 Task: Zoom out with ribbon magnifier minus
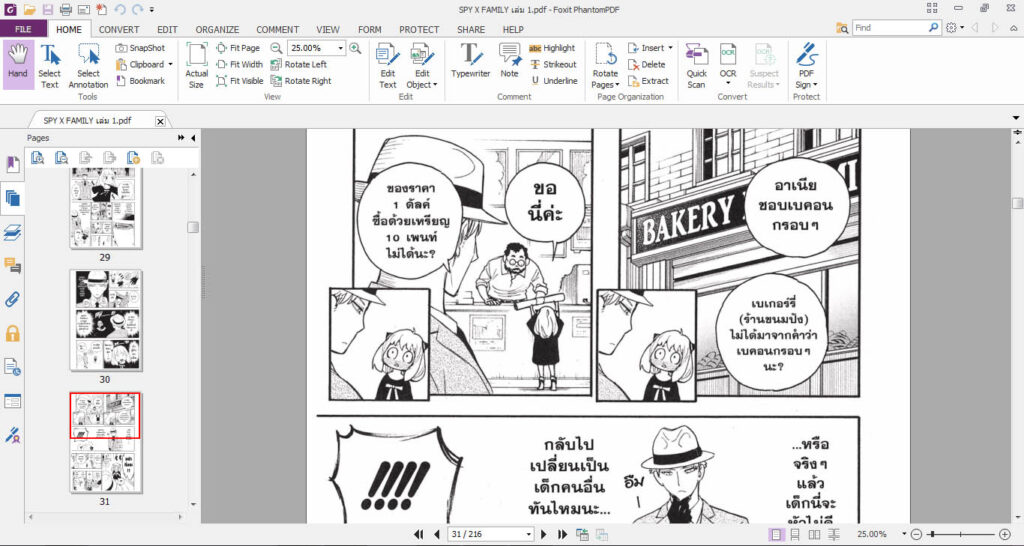276,48
